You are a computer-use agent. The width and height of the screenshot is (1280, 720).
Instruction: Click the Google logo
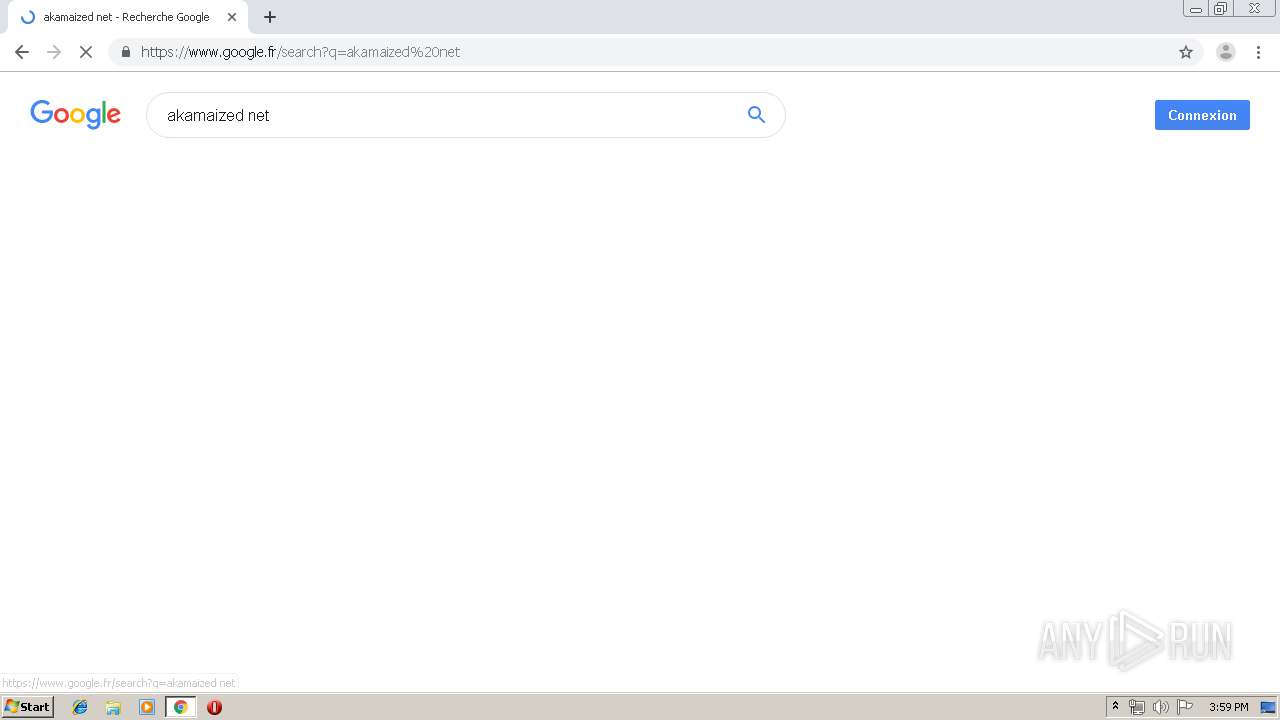click(x=75, y=115)
